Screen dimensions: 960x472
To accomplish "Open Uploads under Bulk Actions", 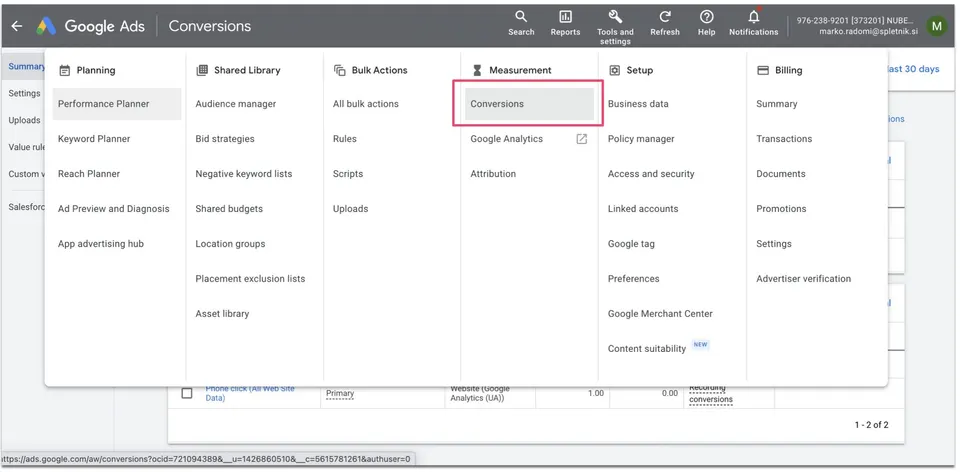I will coord(350,209).
